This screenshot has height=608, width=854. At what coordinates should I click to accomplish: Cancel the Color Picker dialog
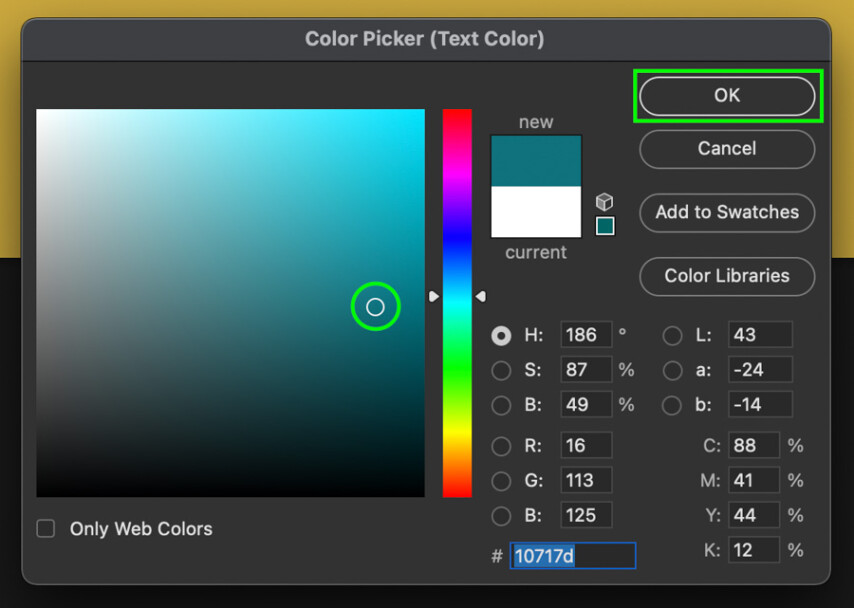tap(726, 149)
